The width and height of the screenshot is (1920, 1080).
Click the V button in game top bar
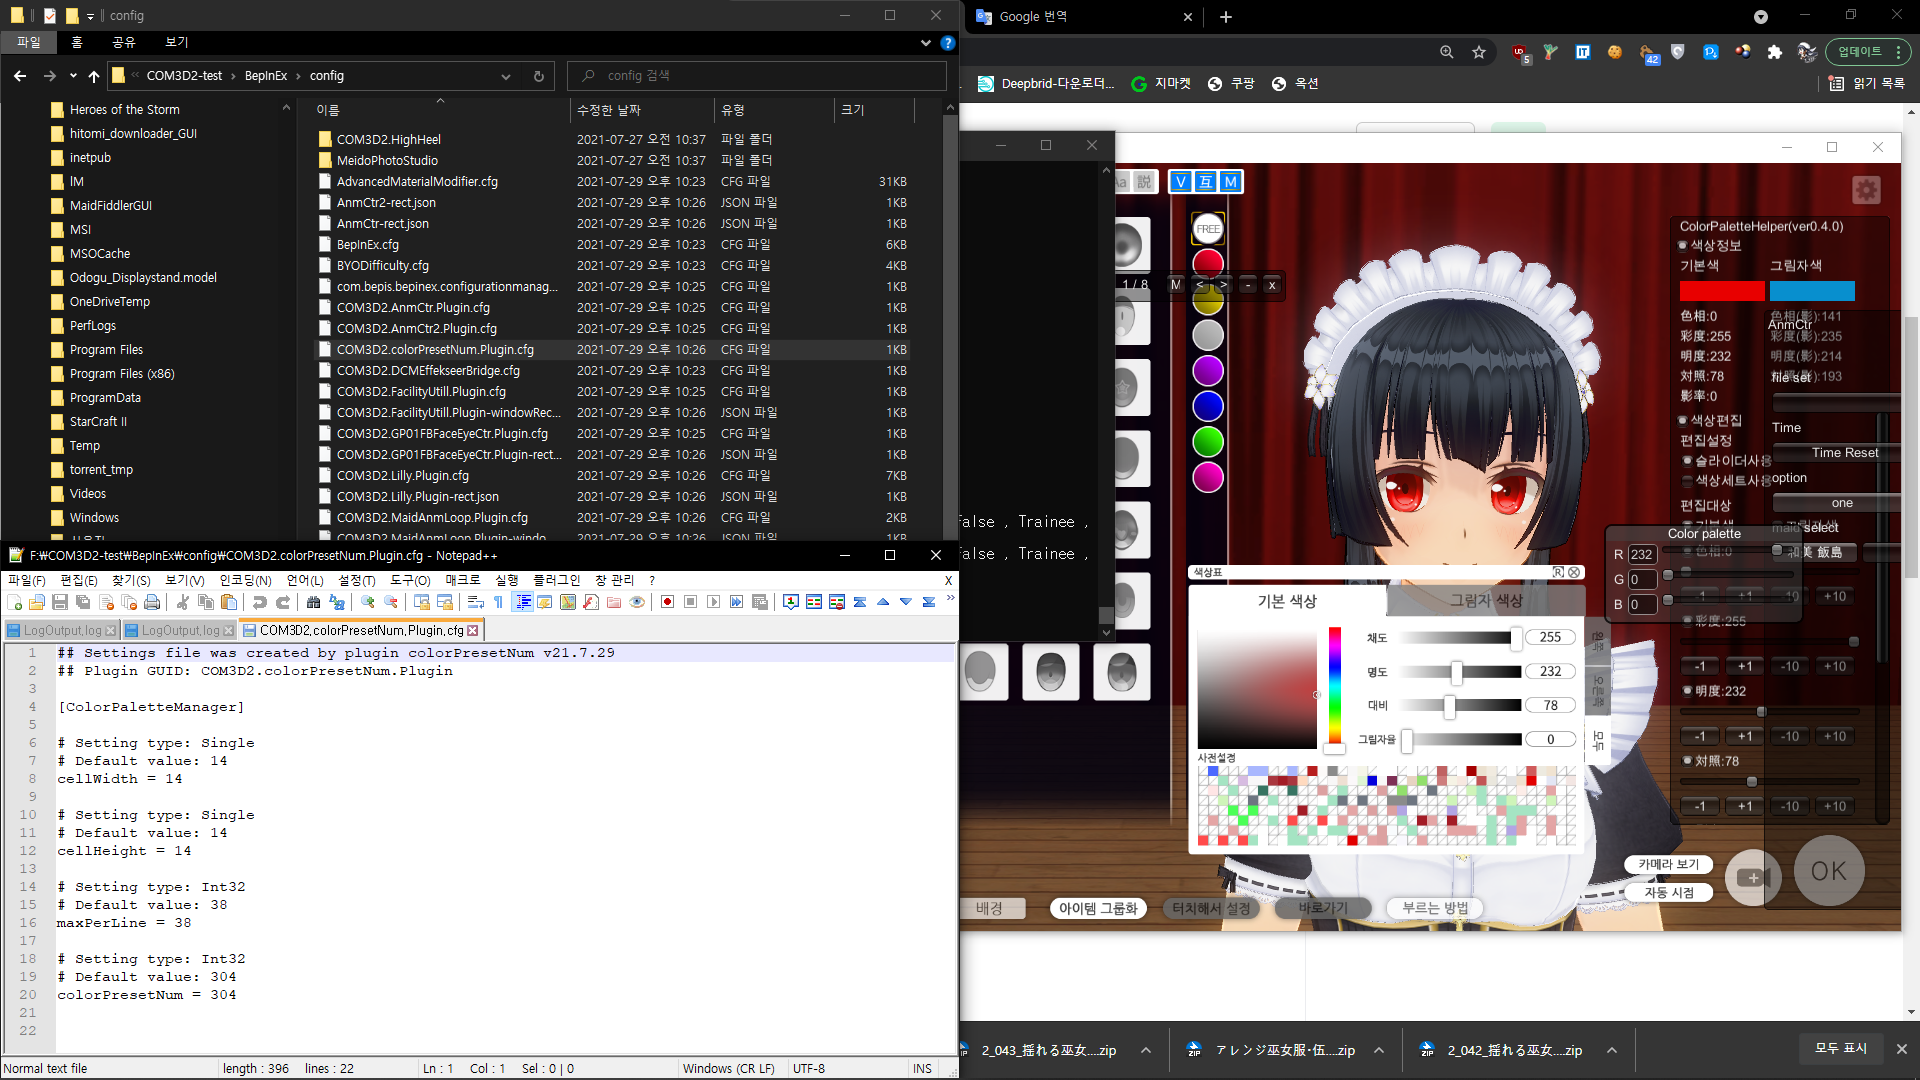pos(1181,182)
